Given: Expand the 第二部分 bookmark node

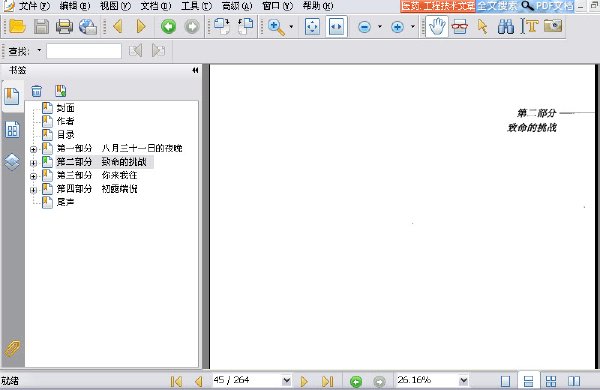Looking at the screenshot, I should pos(33,163).
